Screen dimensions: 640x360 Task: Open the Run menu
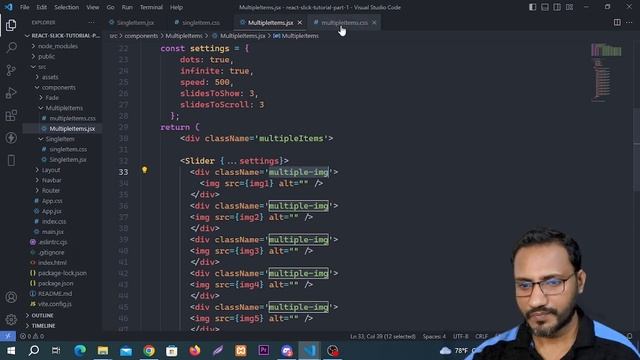pos(127,7)
